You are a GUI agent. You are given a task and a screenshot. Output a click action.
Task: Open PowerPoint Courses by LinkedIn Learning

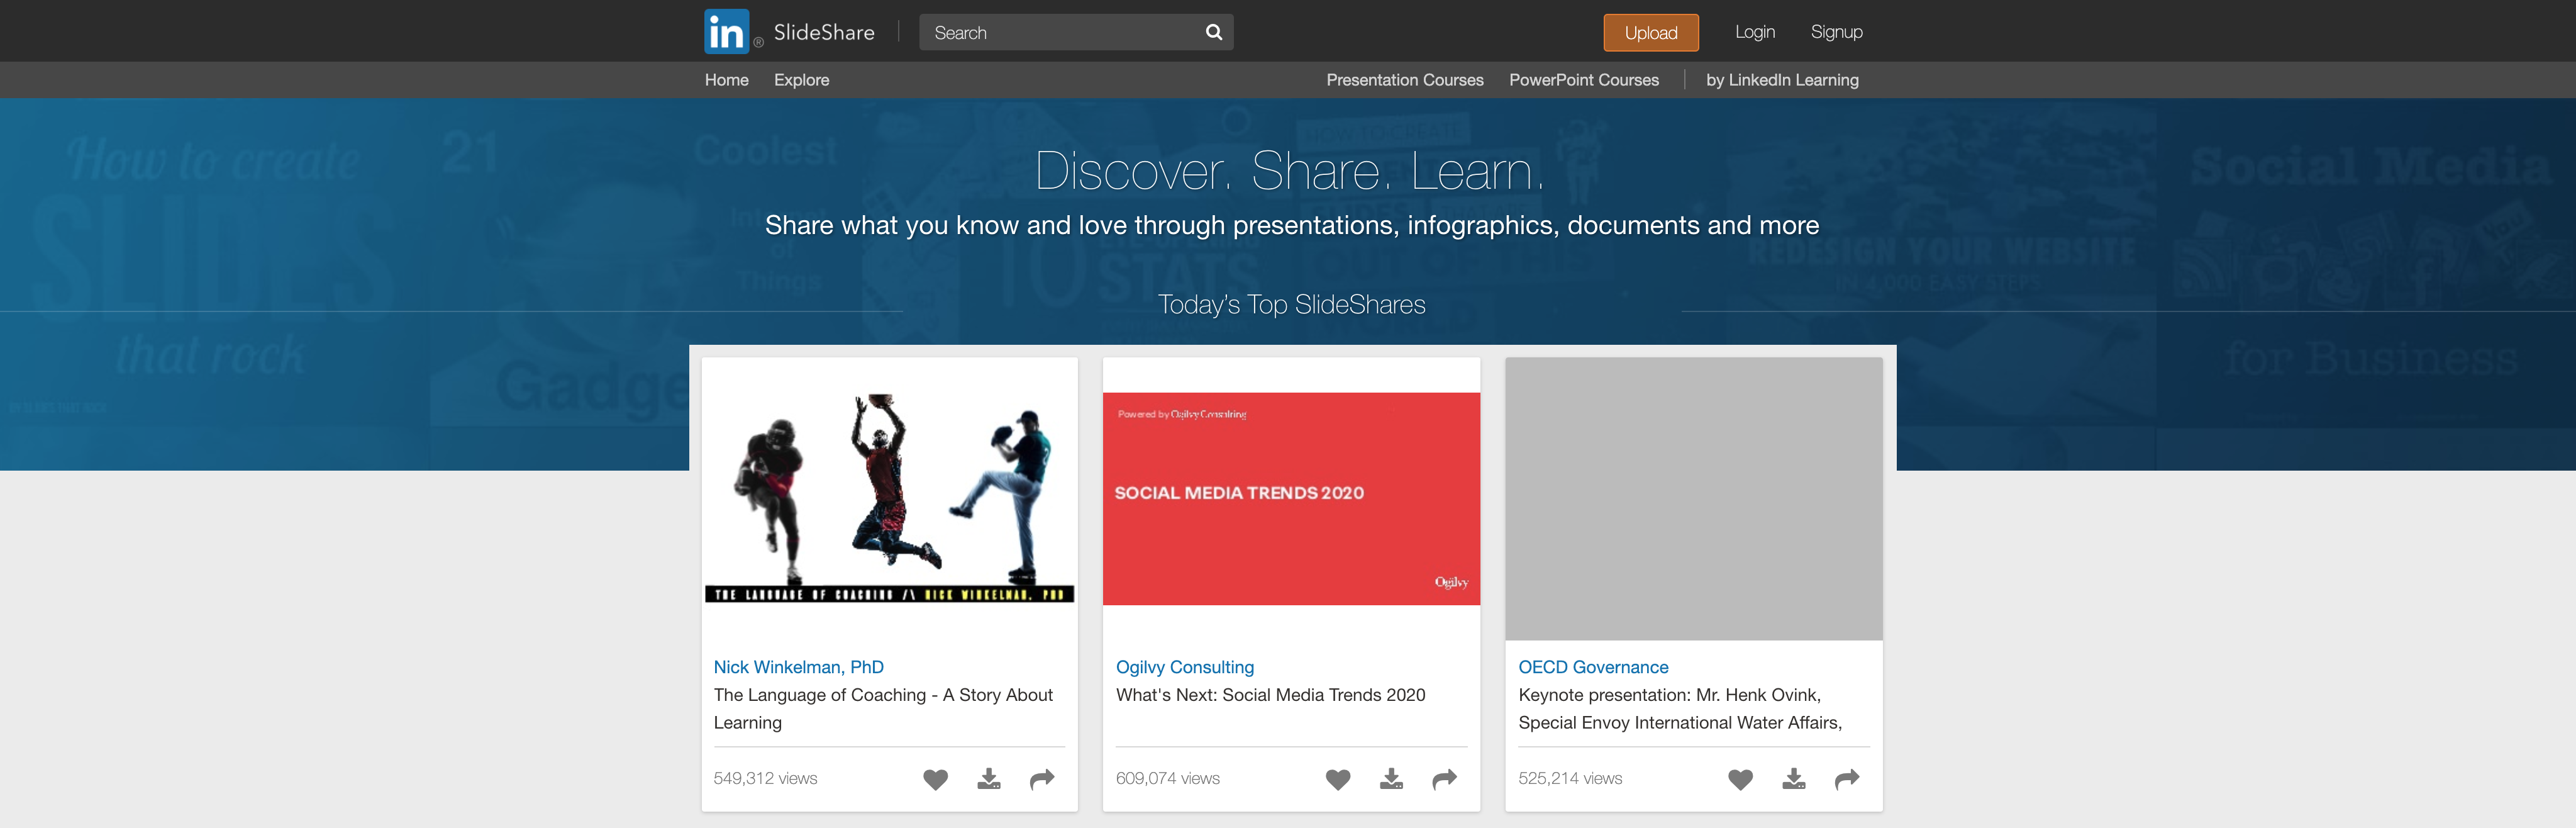[x=1583, y=80]
